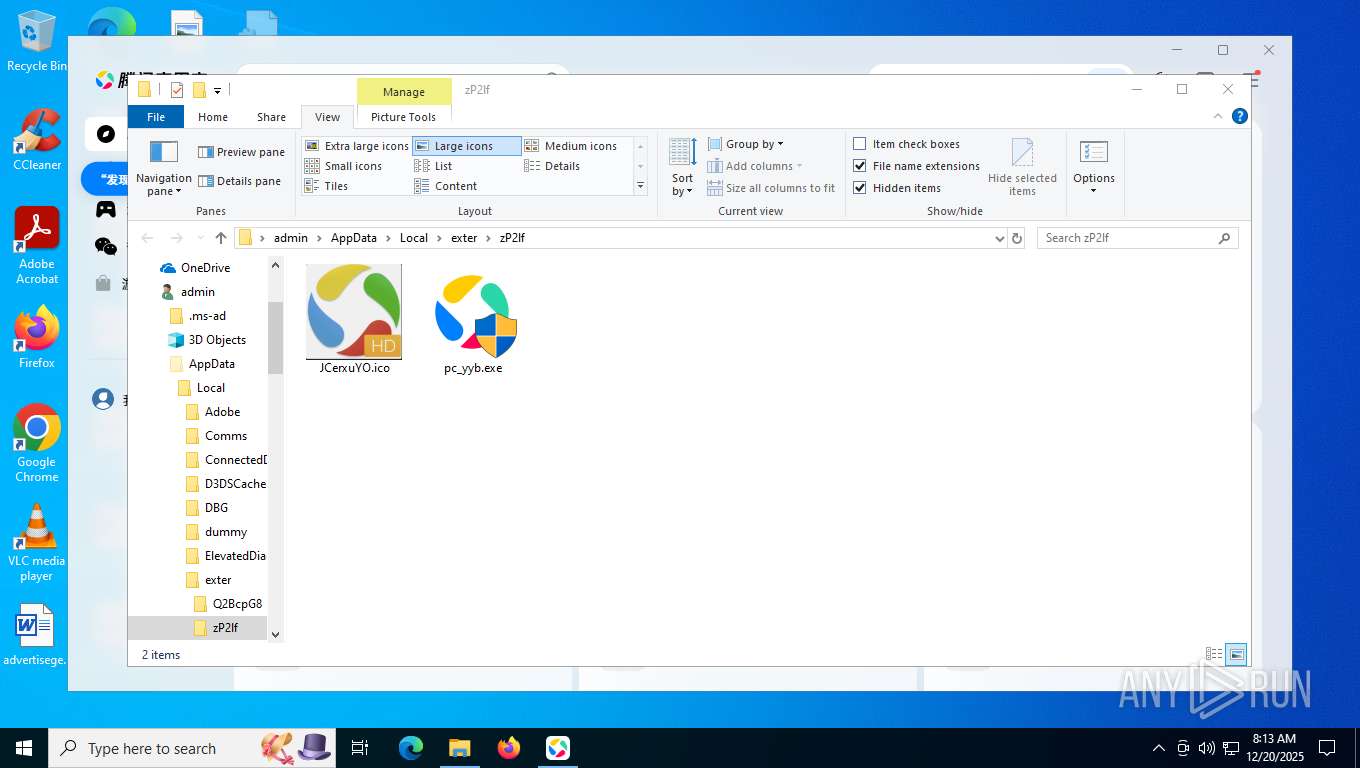
Task: Switch to large thumbnails status bar icon
Action: (x=1237, y=655)
